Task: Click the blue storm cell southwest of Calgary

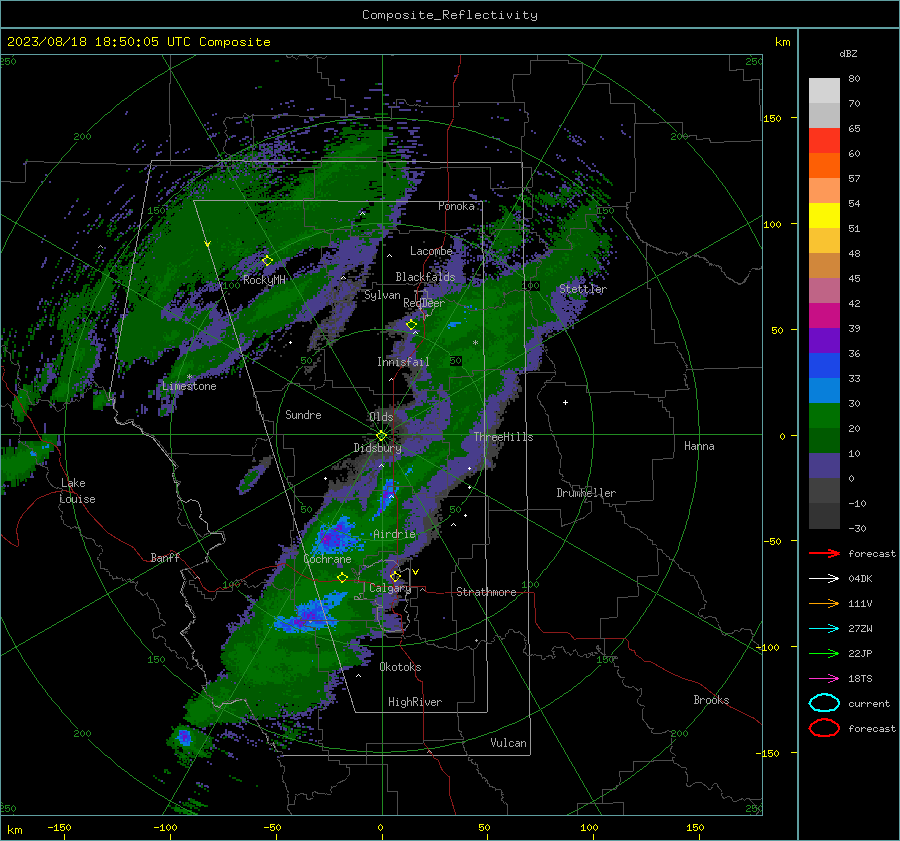Action: click(x=307, y=616)
